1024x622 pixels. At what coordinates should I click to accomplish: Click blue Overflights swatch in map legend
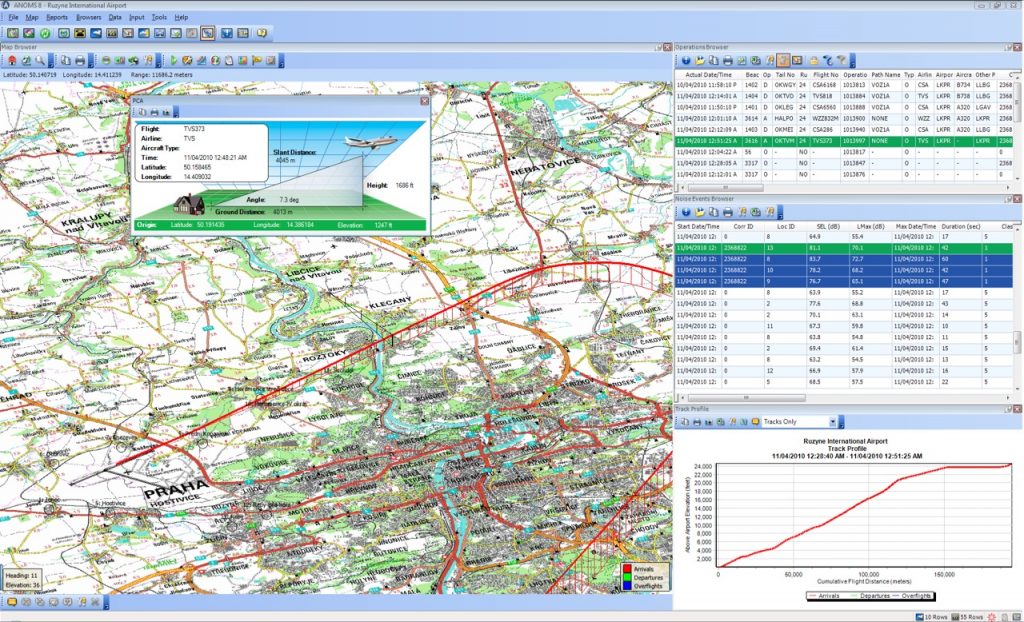(x=627, y=586)
